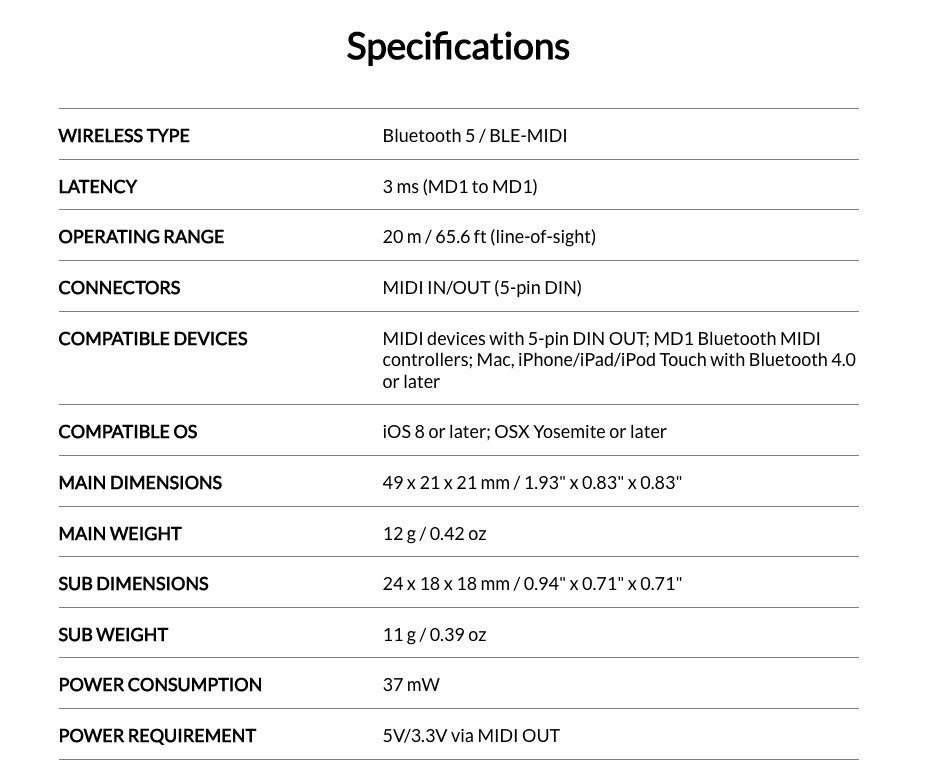Click the POWER CONSUMPTION label
Screen dimensions: 932x777
160,685
